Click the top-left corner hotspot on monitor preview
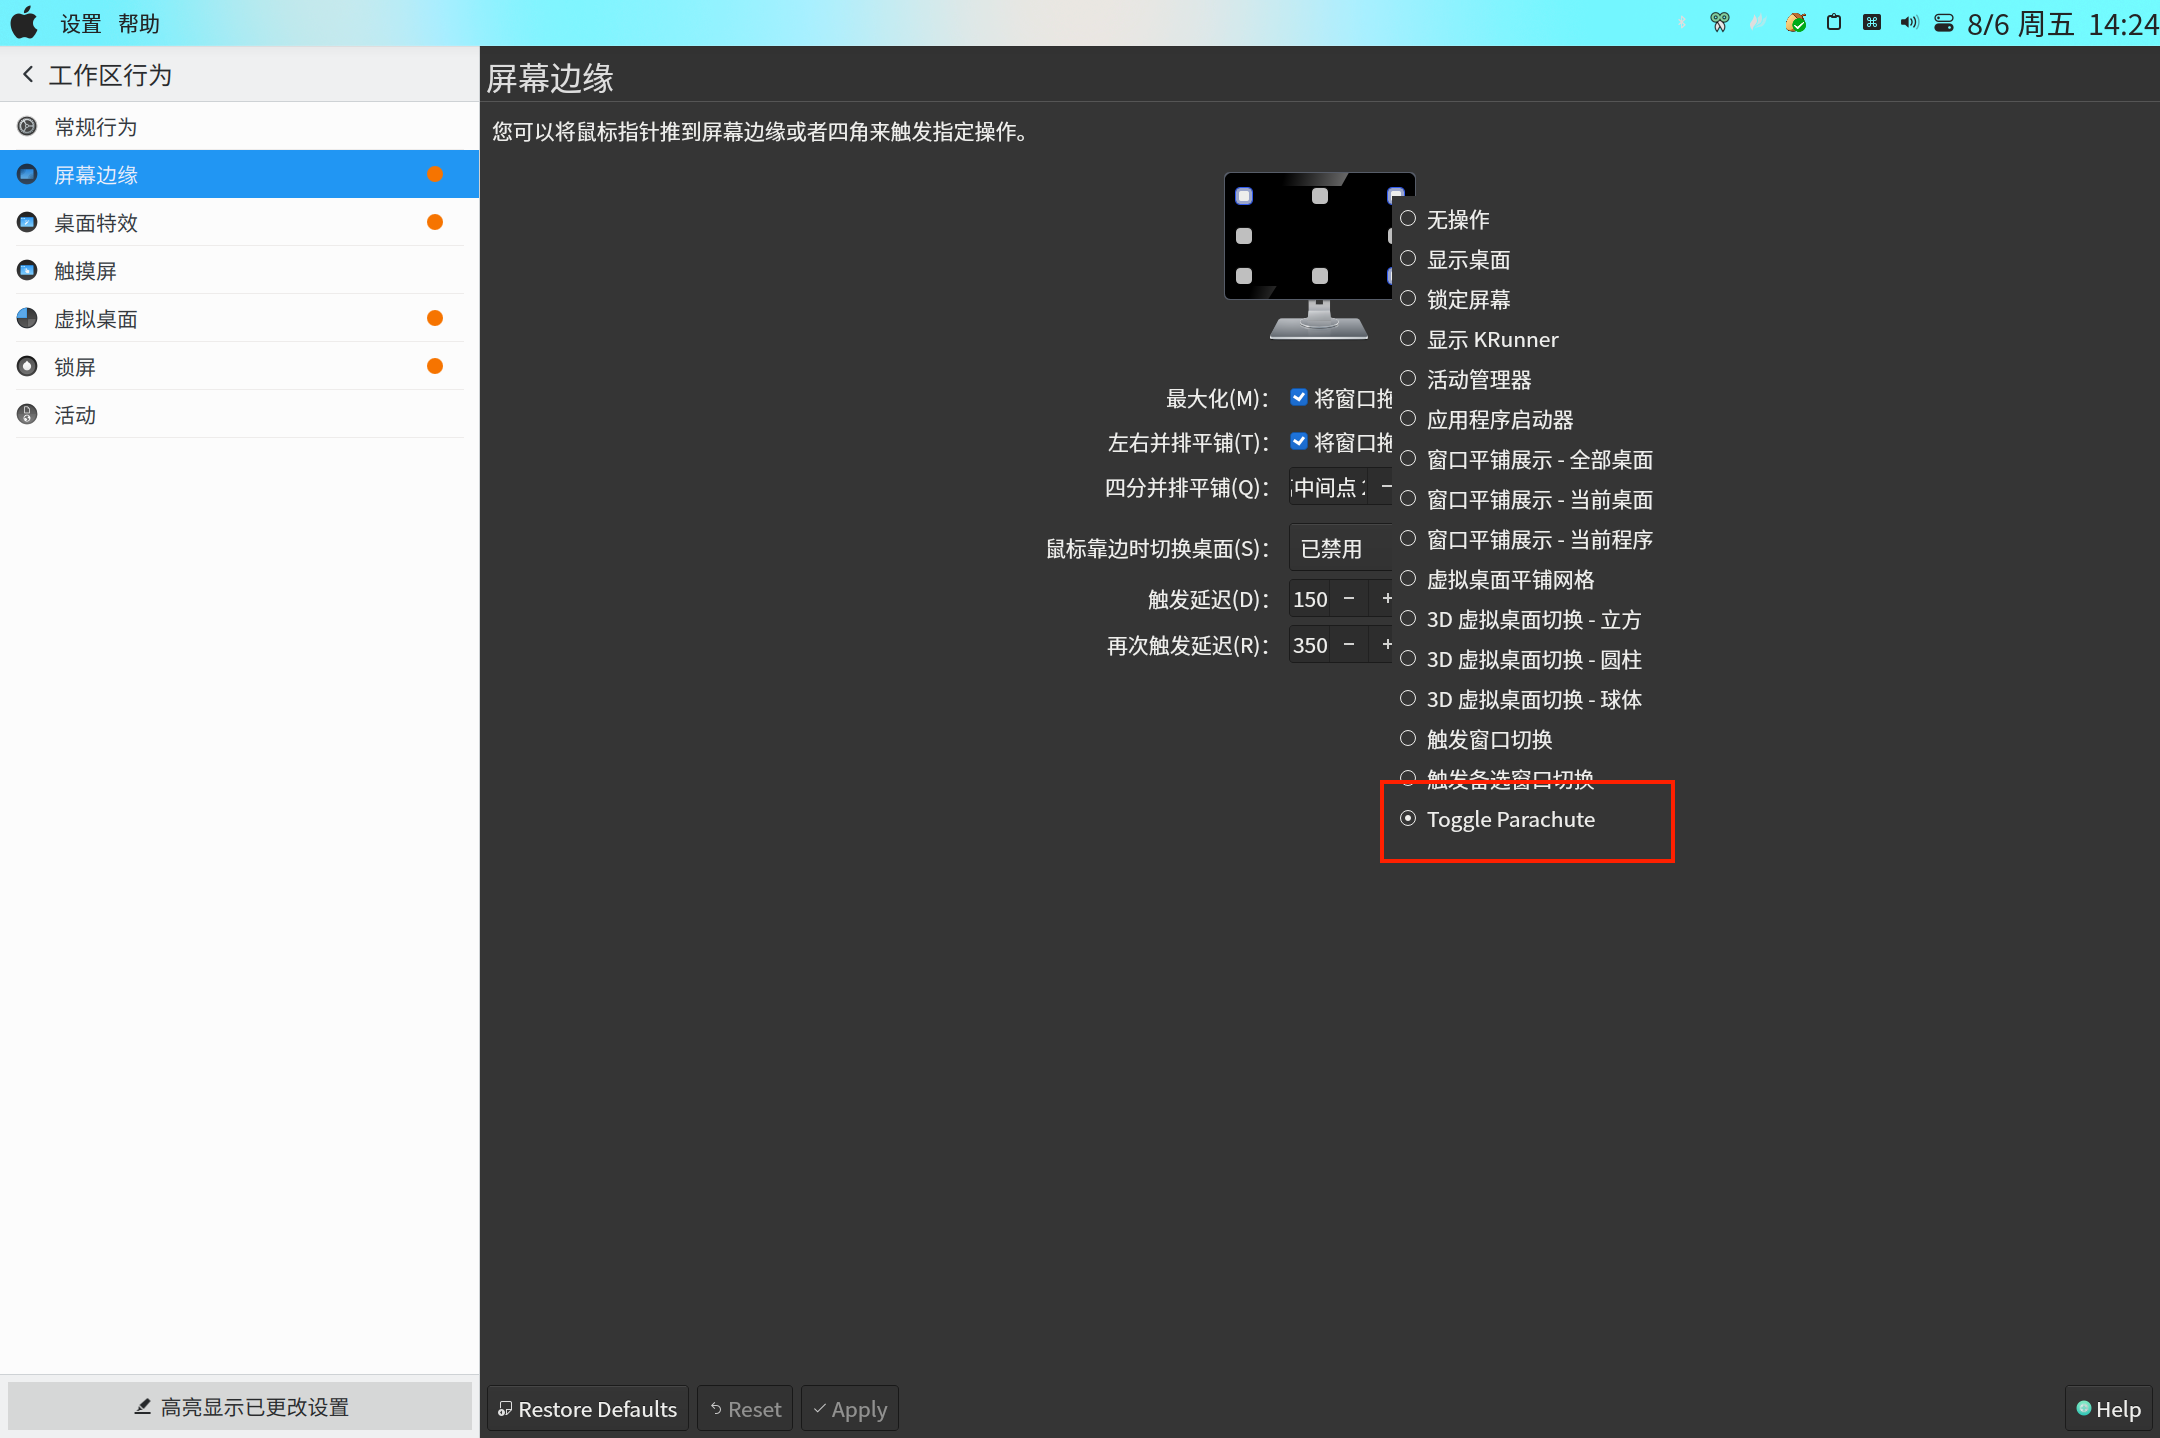 tap(1243, 196)
